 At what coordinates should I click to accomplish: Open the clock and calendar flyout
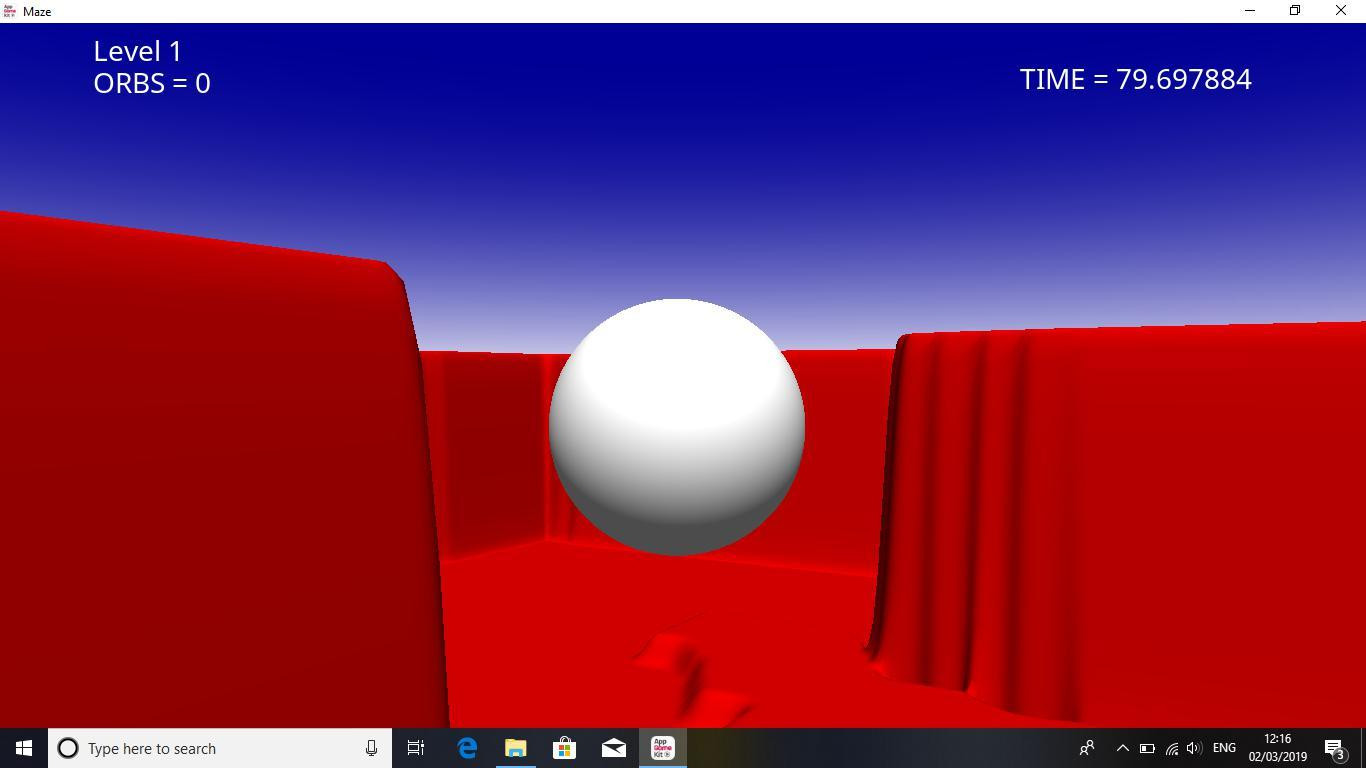[x=1277, y=748]
